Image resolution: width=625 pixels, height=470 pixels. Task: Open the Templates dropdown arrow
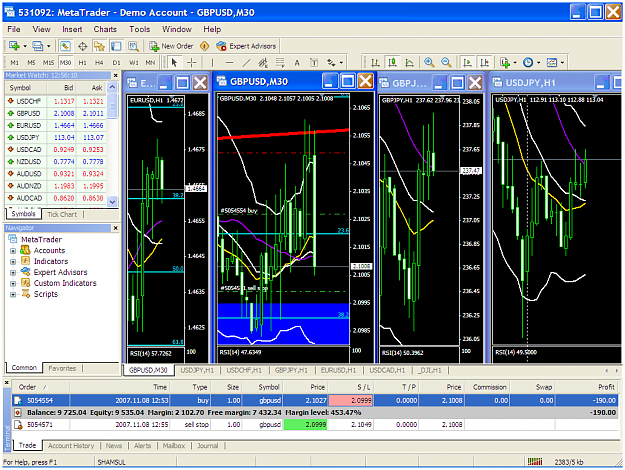[x=562, y=63]
